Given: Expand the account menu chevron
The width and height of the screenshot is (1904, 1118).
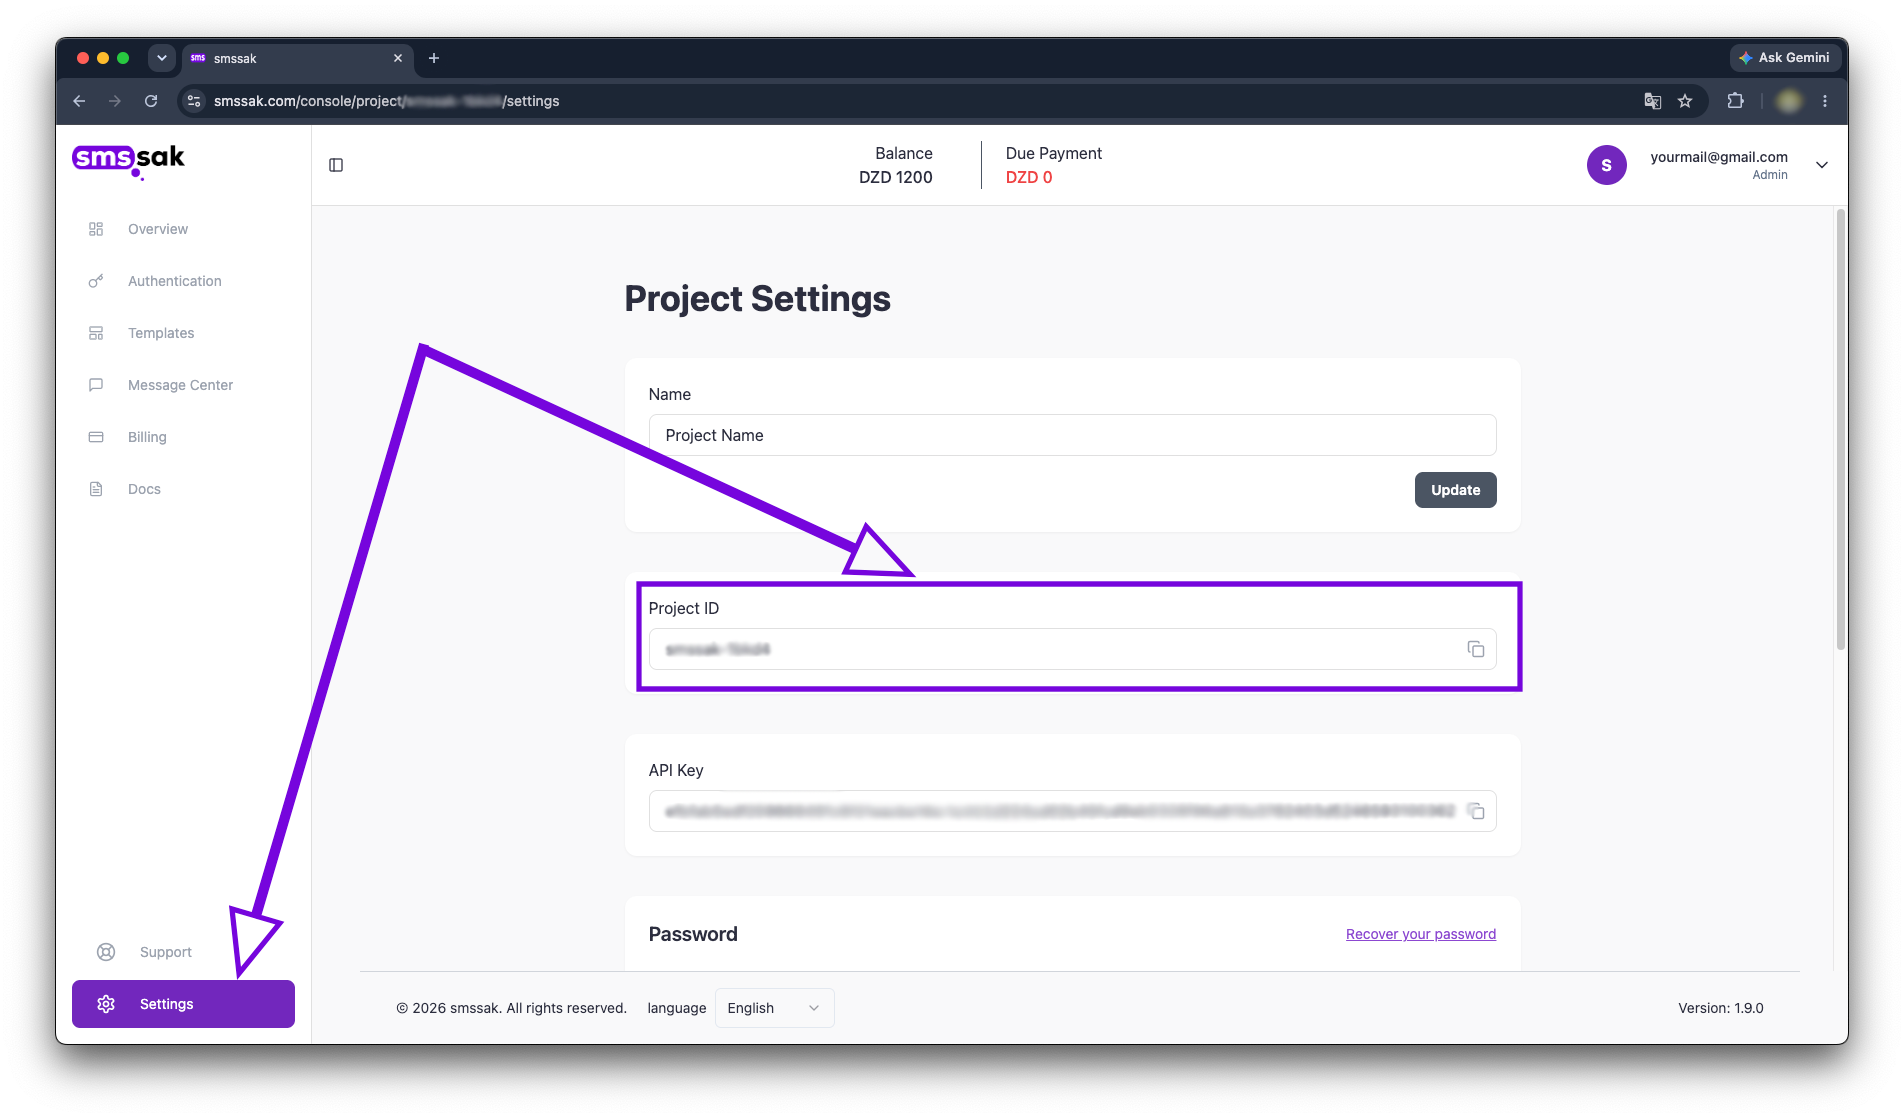Looking at the screenshot, I should click(1822, 165).
